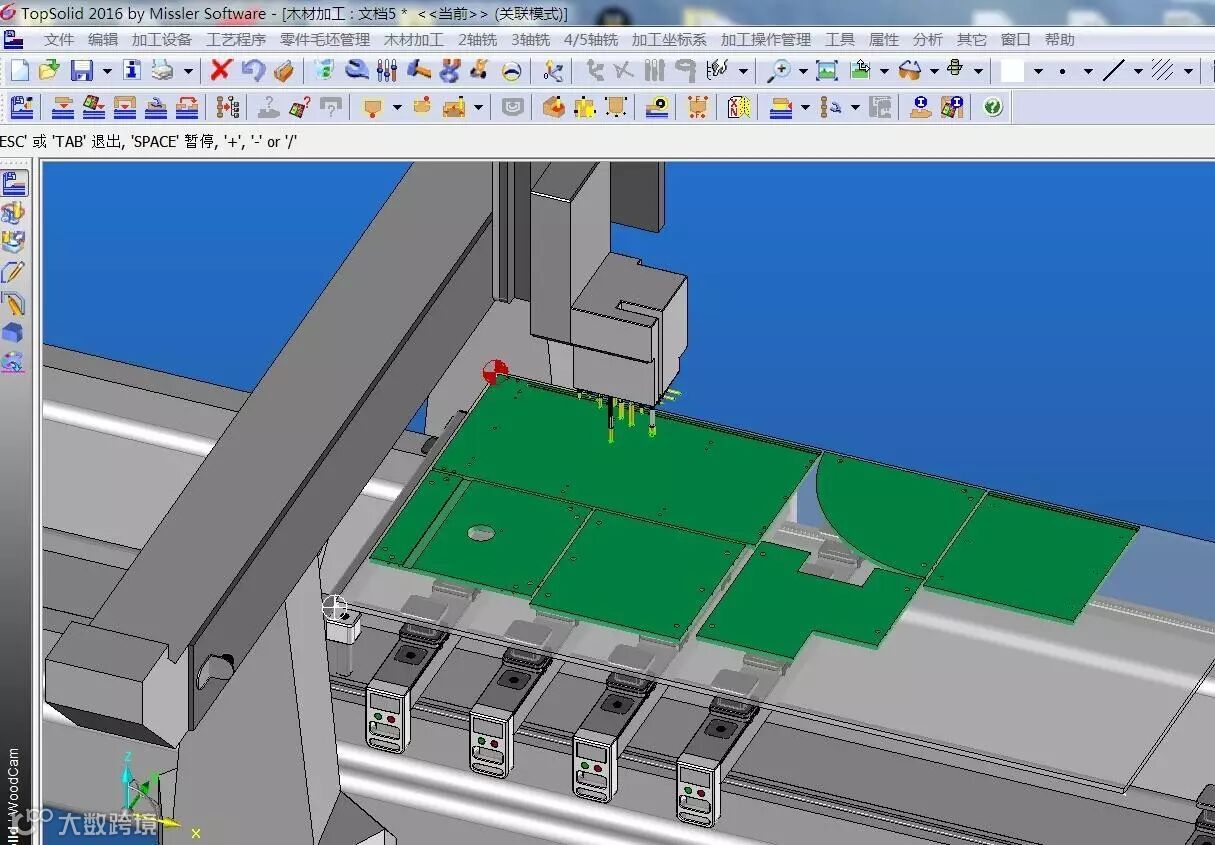Click the NC code XN document icon

pyautogui.click(x=738, y=107)
